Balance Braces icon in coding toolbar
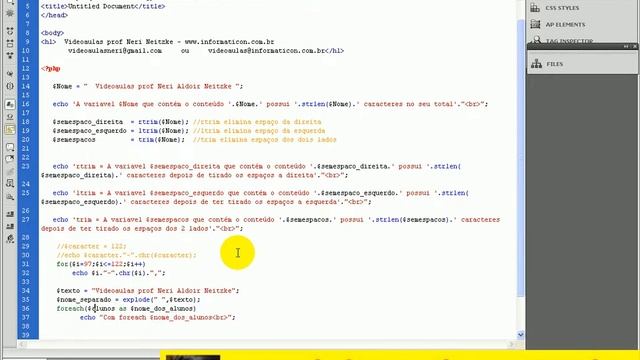 [x=10, y=86]
